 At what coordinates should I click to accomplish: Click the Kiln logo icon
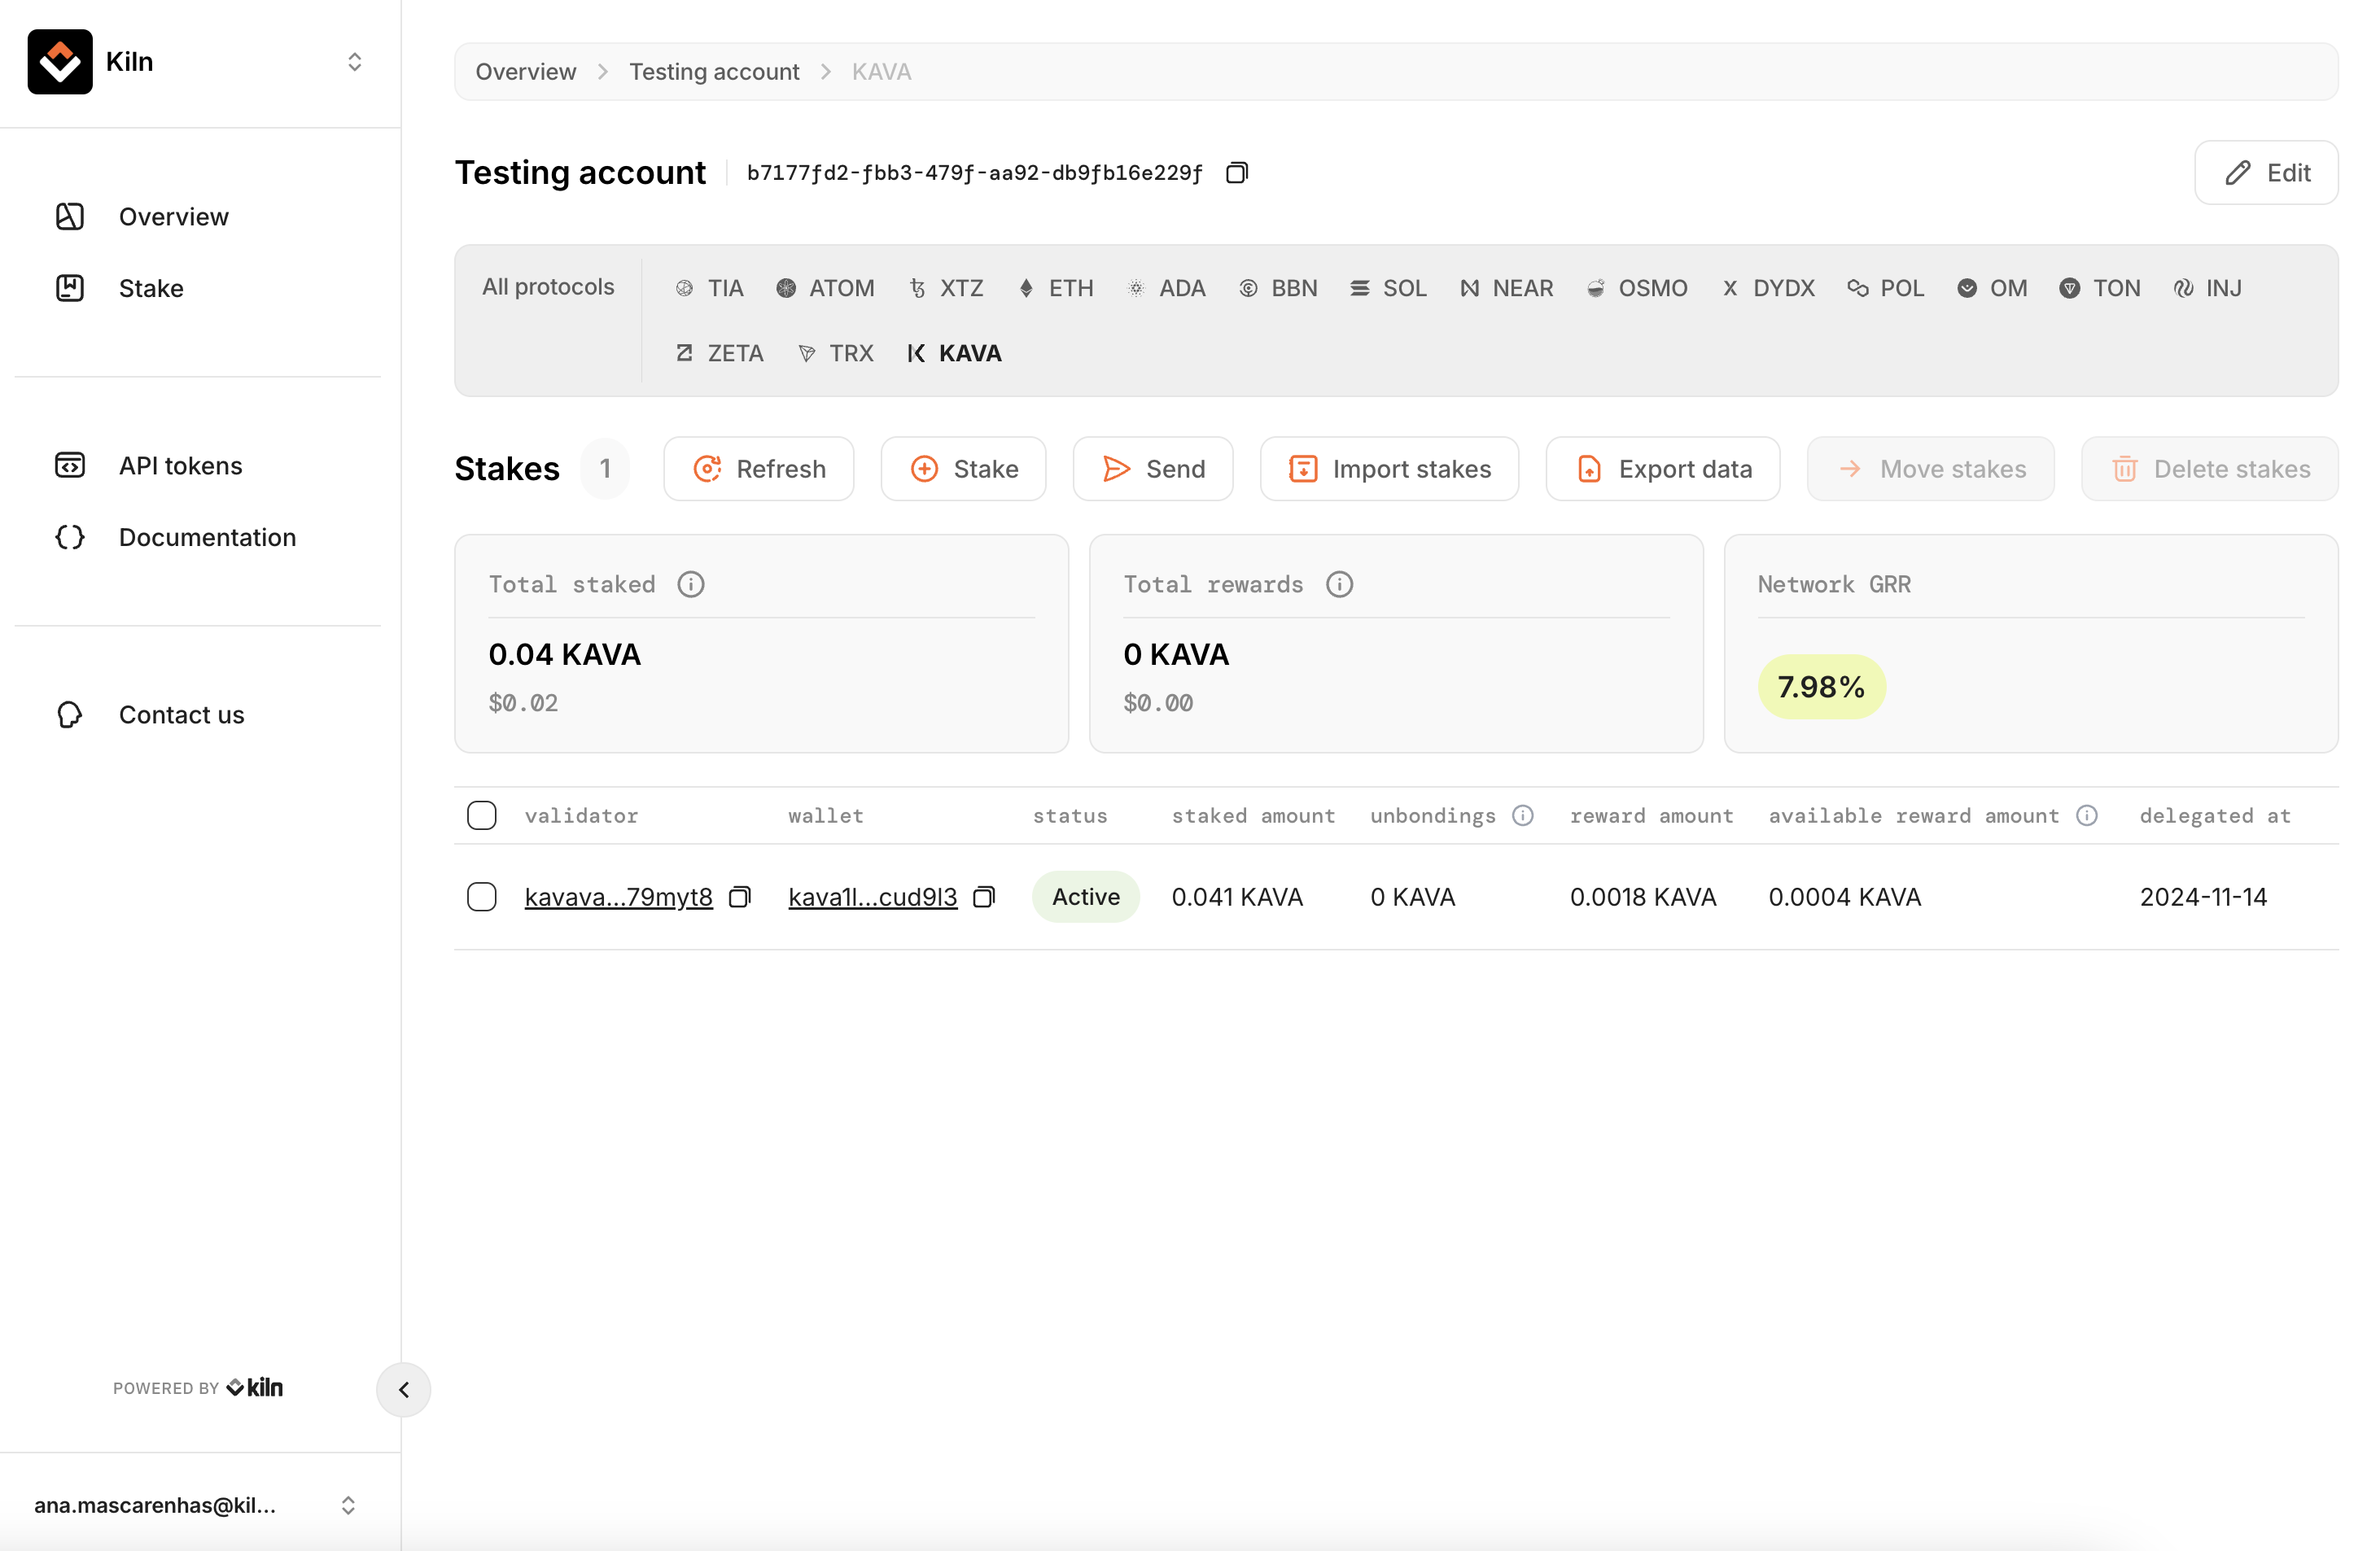(x=60, y=62)
